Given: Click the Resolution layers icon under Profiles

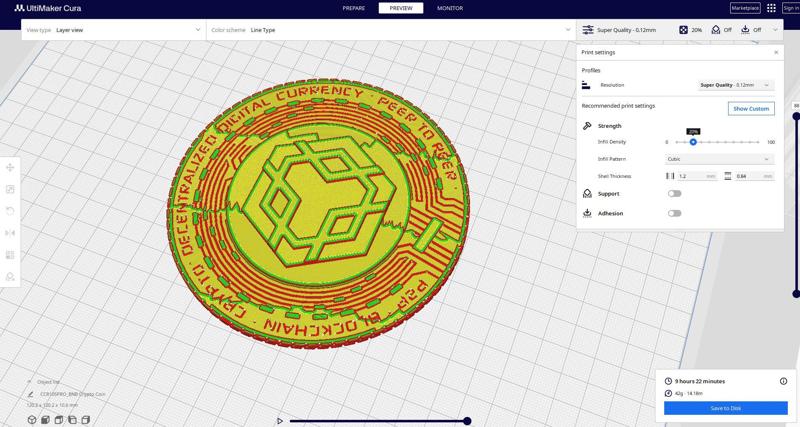Looking at the screenshot, I should coord(586,85).
